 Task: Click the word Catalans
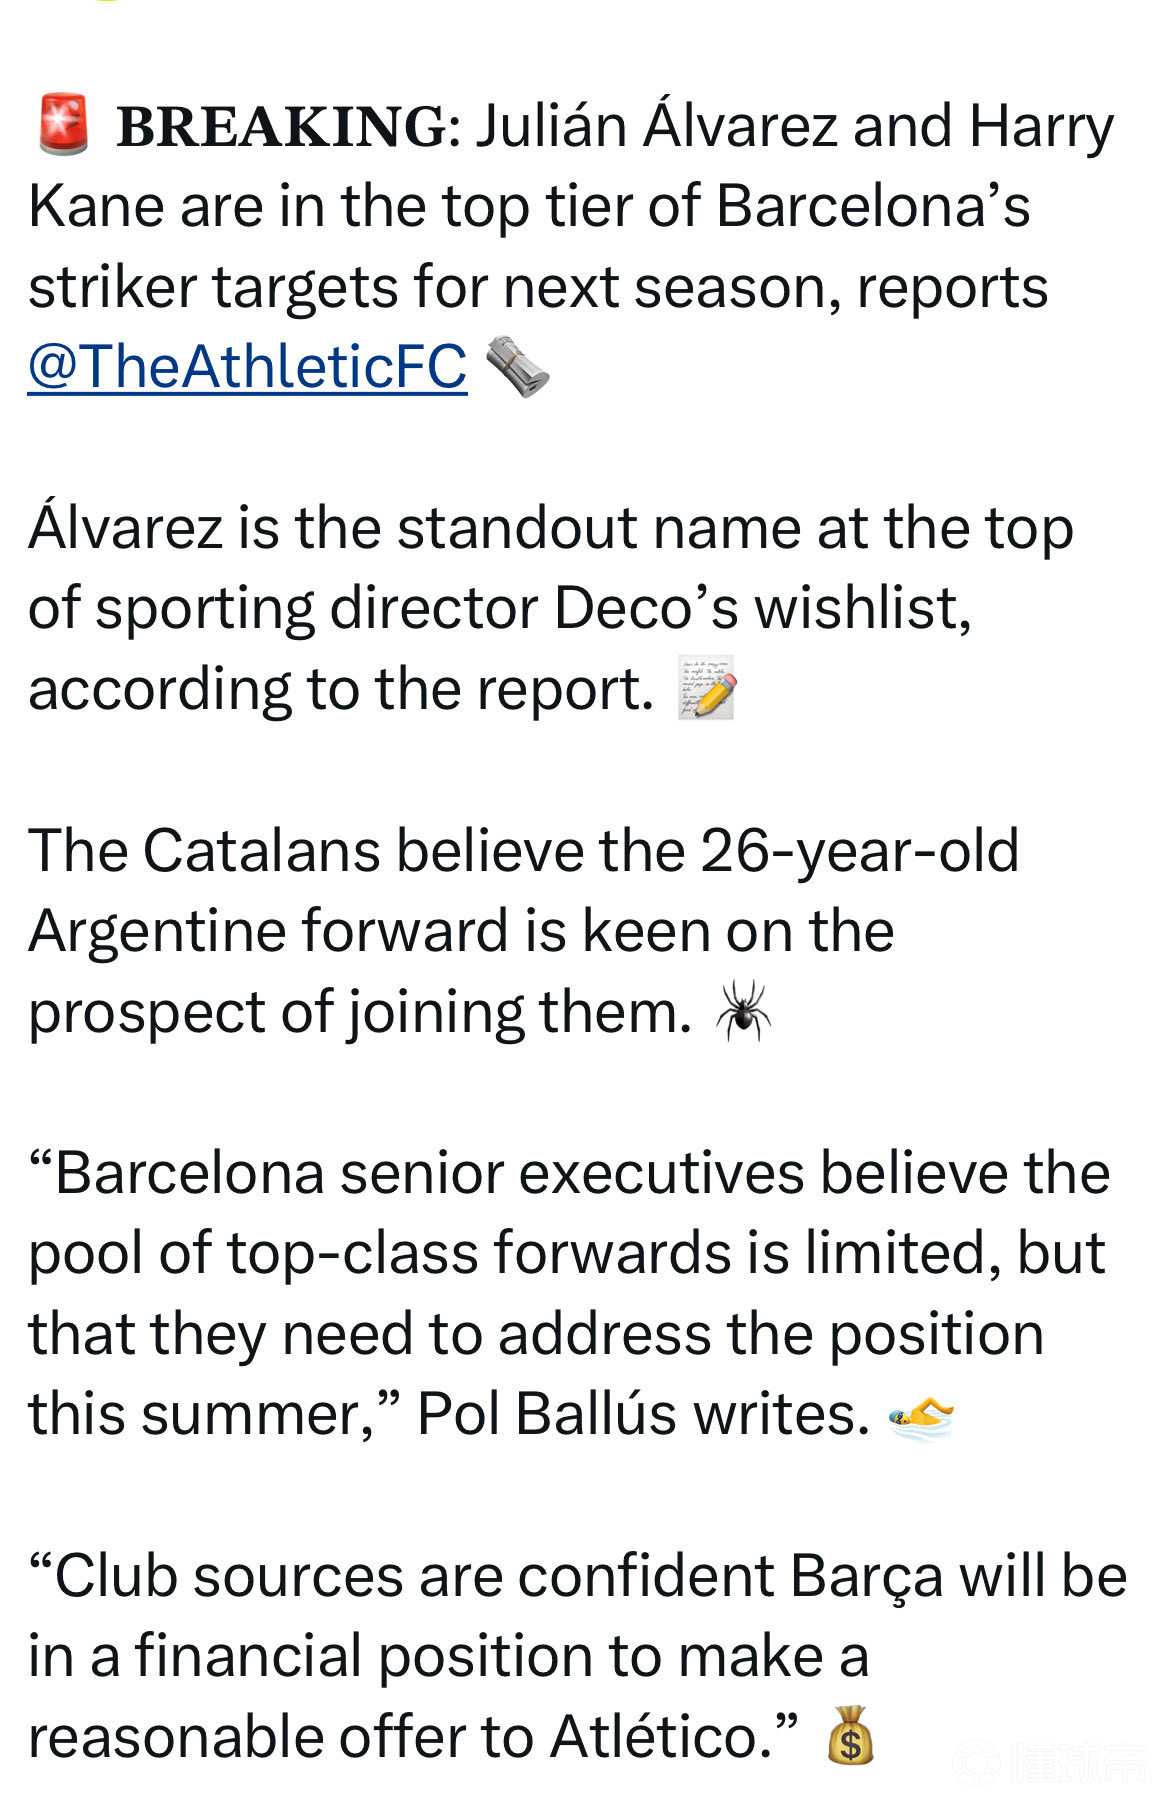coord(261,851)
